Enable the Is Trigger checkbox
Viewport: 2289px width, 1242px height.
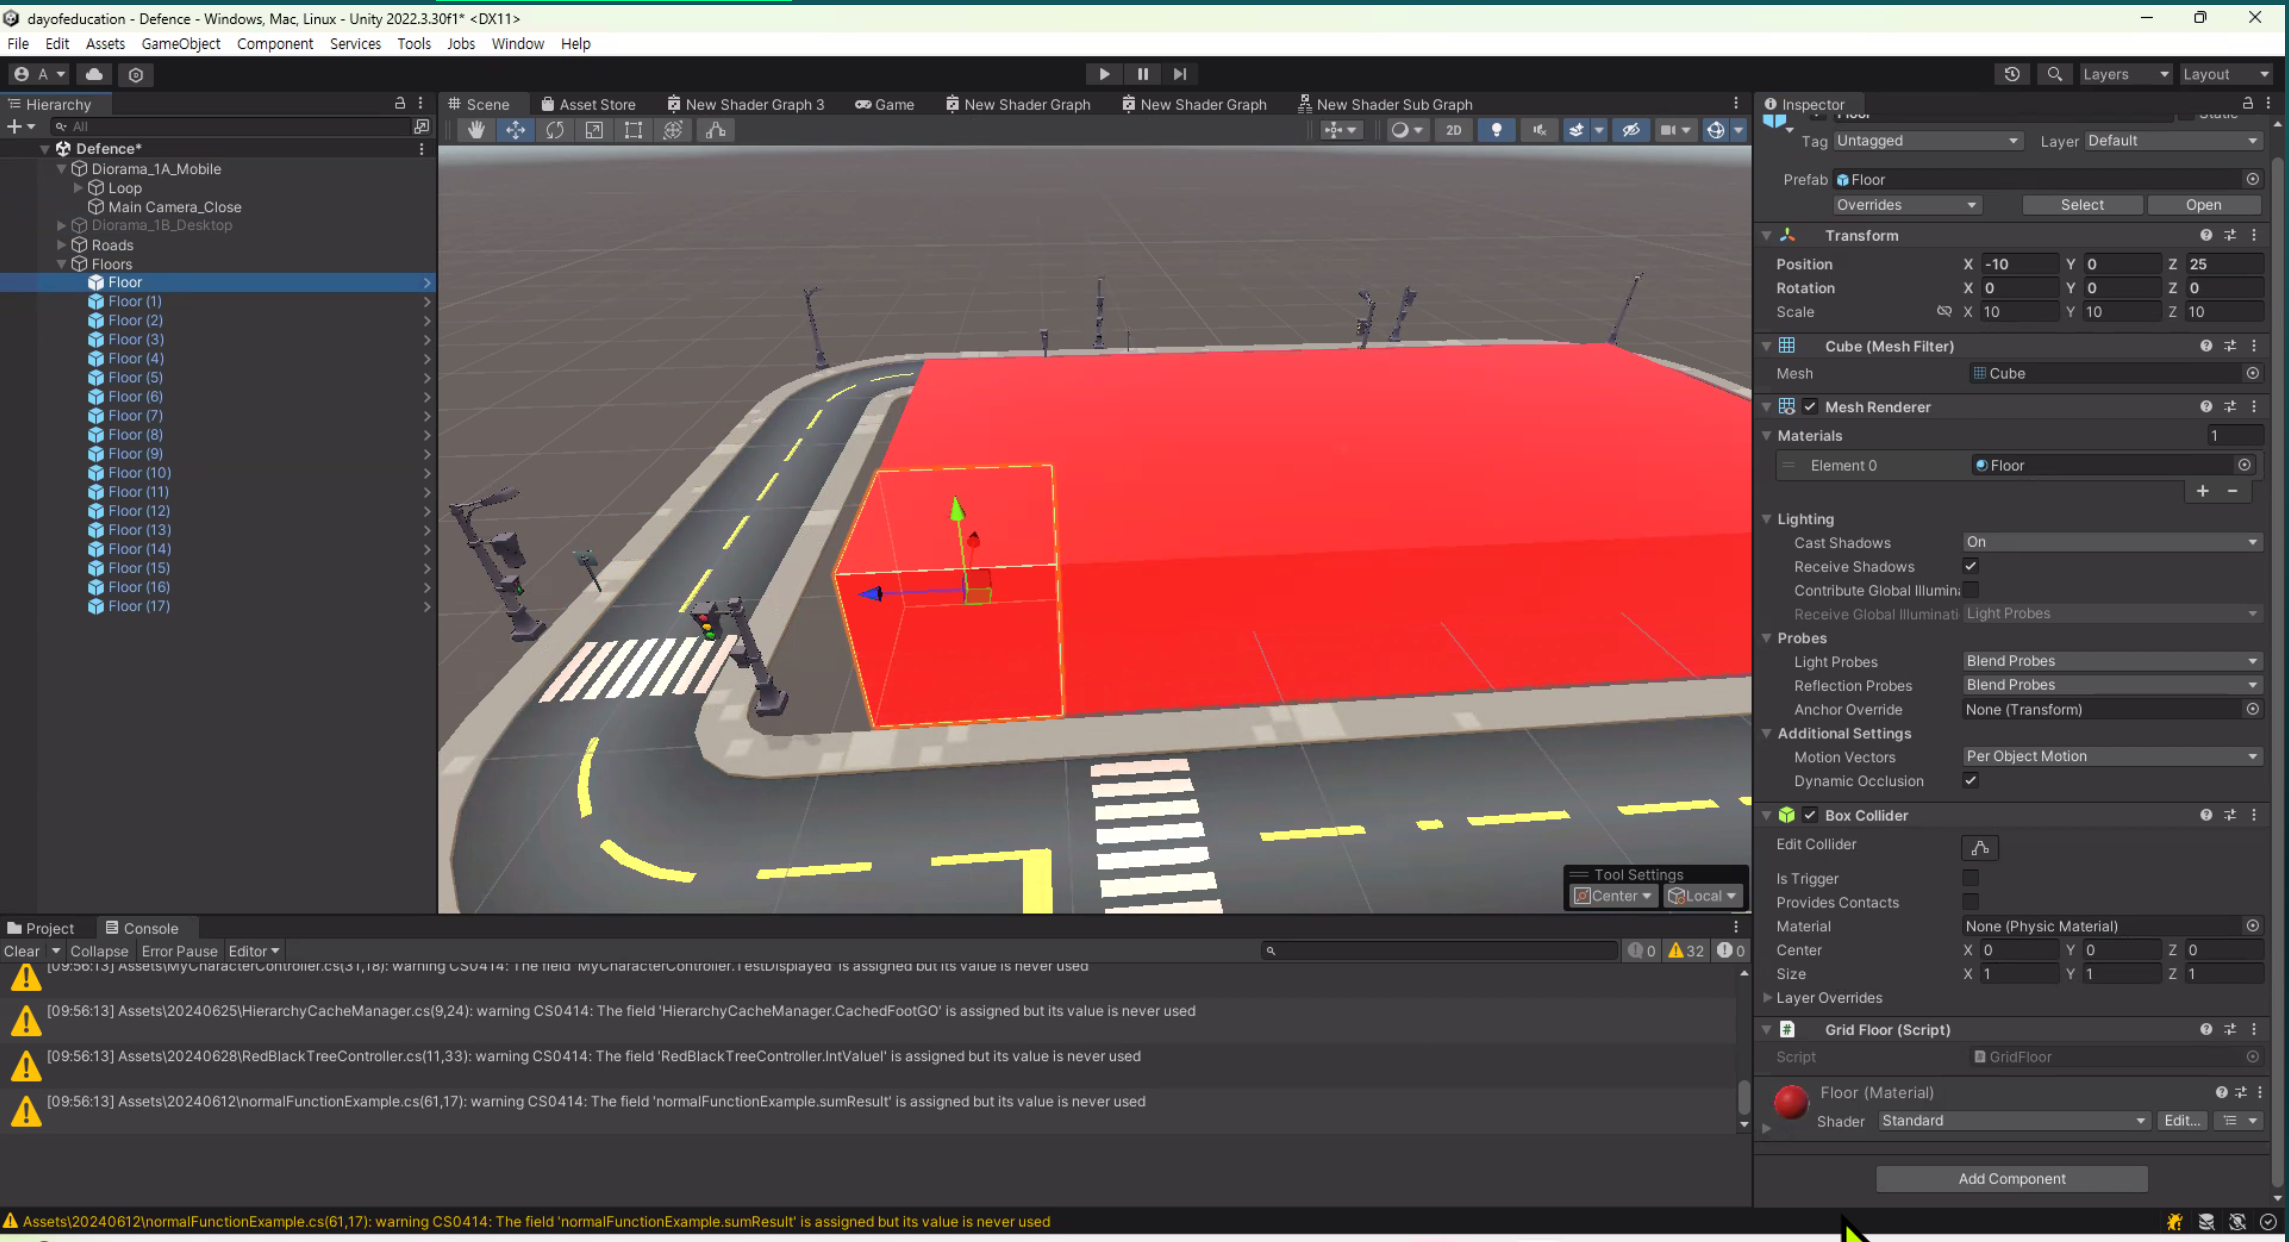point(1970,878)
